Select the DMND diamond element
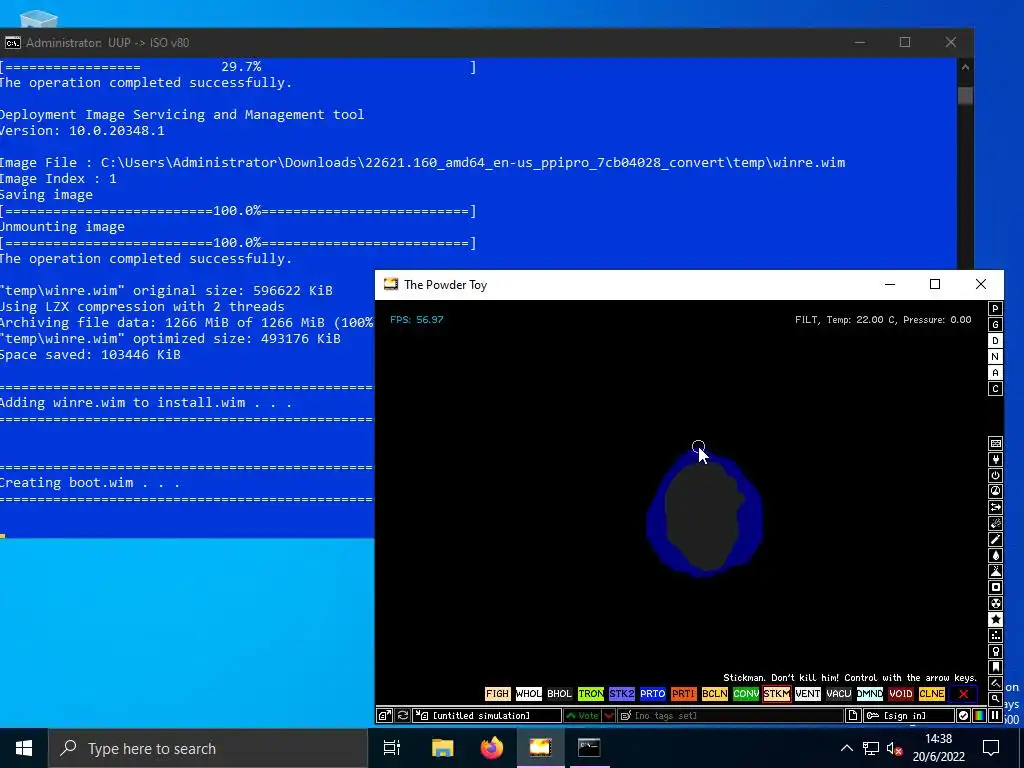This screenshot has height=768, width=1024. 870,694
